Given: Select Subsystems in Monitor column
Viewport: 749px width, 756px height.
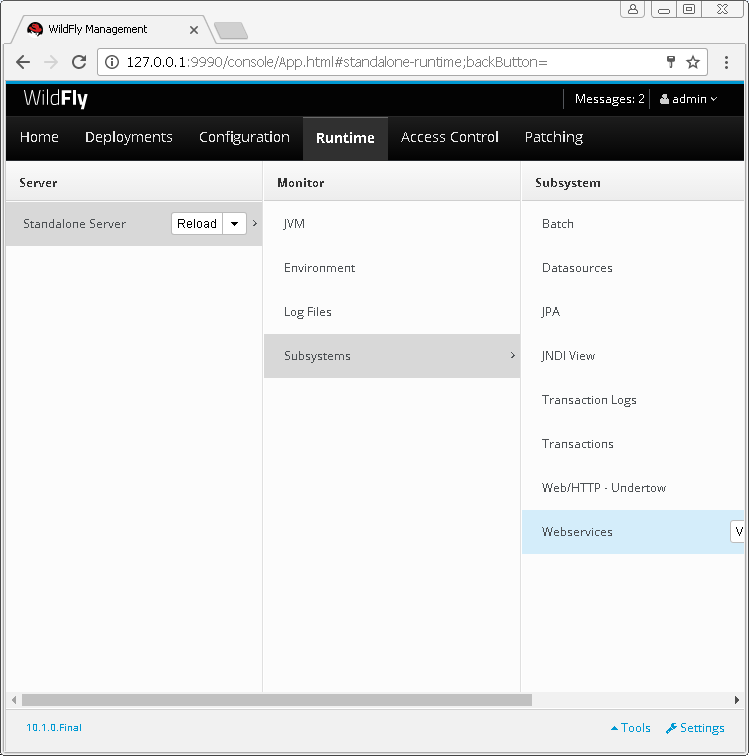Looking at the screenshot, I should point(392,356).
